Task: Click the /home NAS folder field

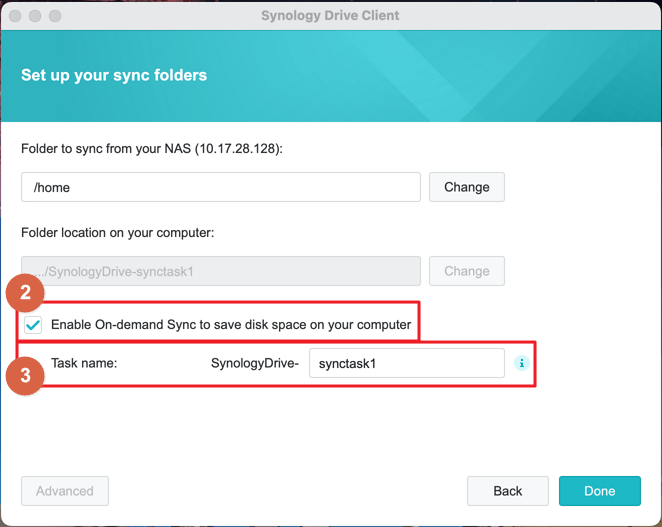Action: 220,187
